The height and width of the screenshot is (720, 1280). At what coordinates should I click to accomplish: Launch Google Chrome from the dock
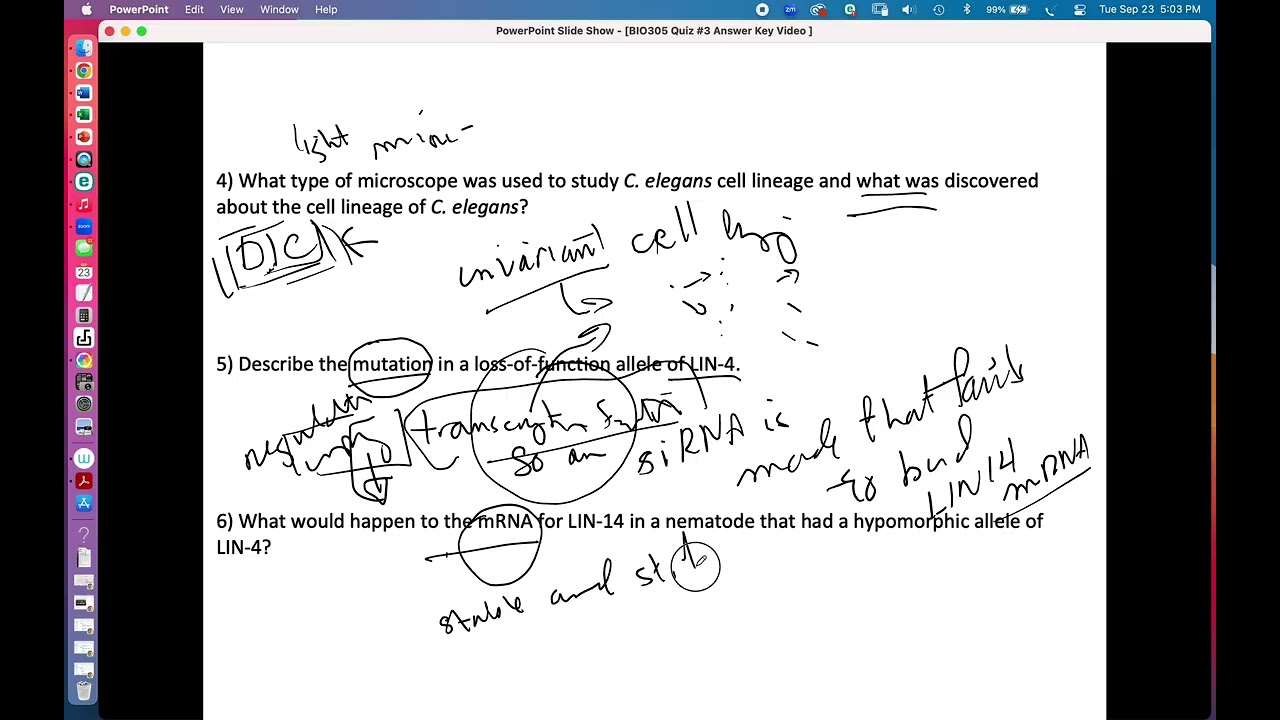coord(84,71)
